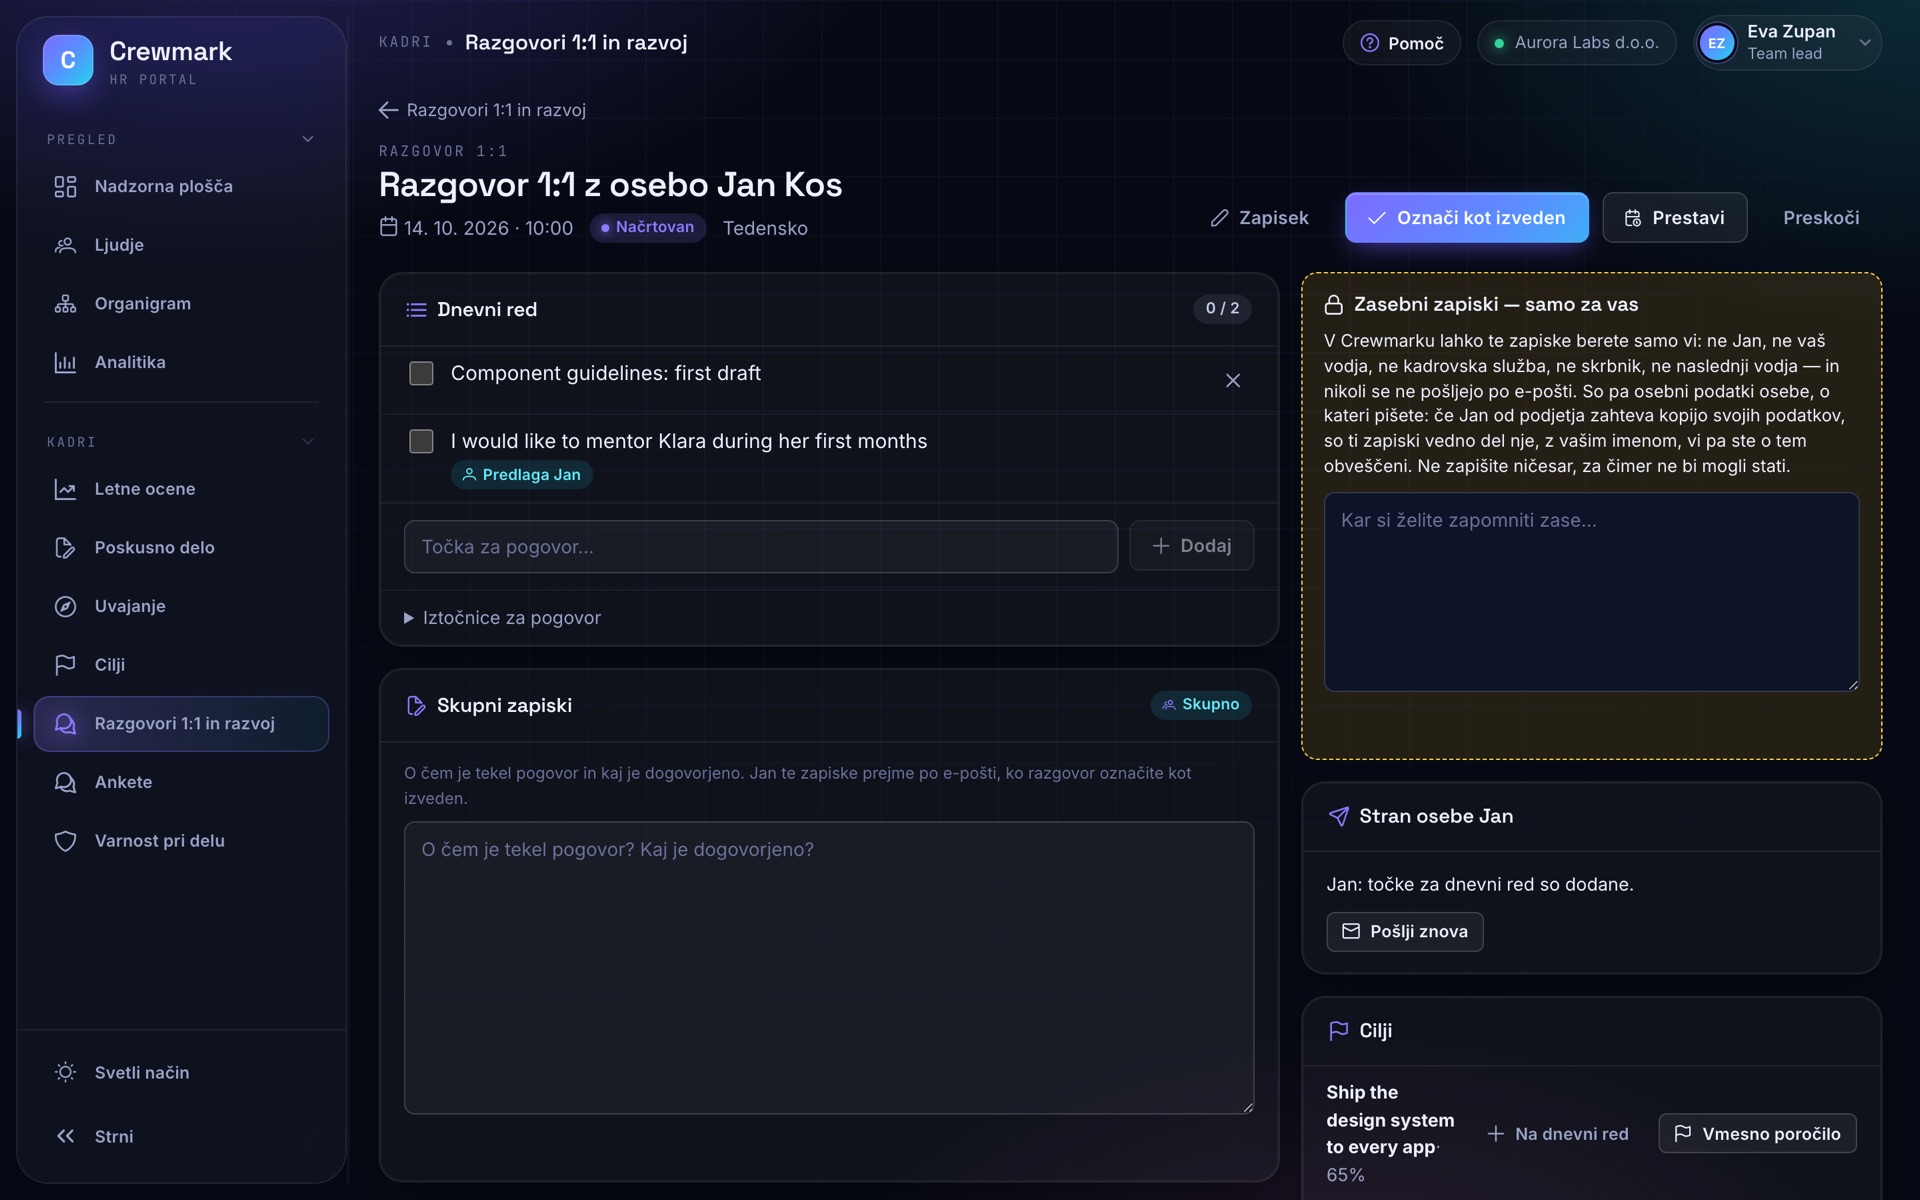Collapse the Pregled sidebar section
1920x1200 pixels.
click(308, 140)
